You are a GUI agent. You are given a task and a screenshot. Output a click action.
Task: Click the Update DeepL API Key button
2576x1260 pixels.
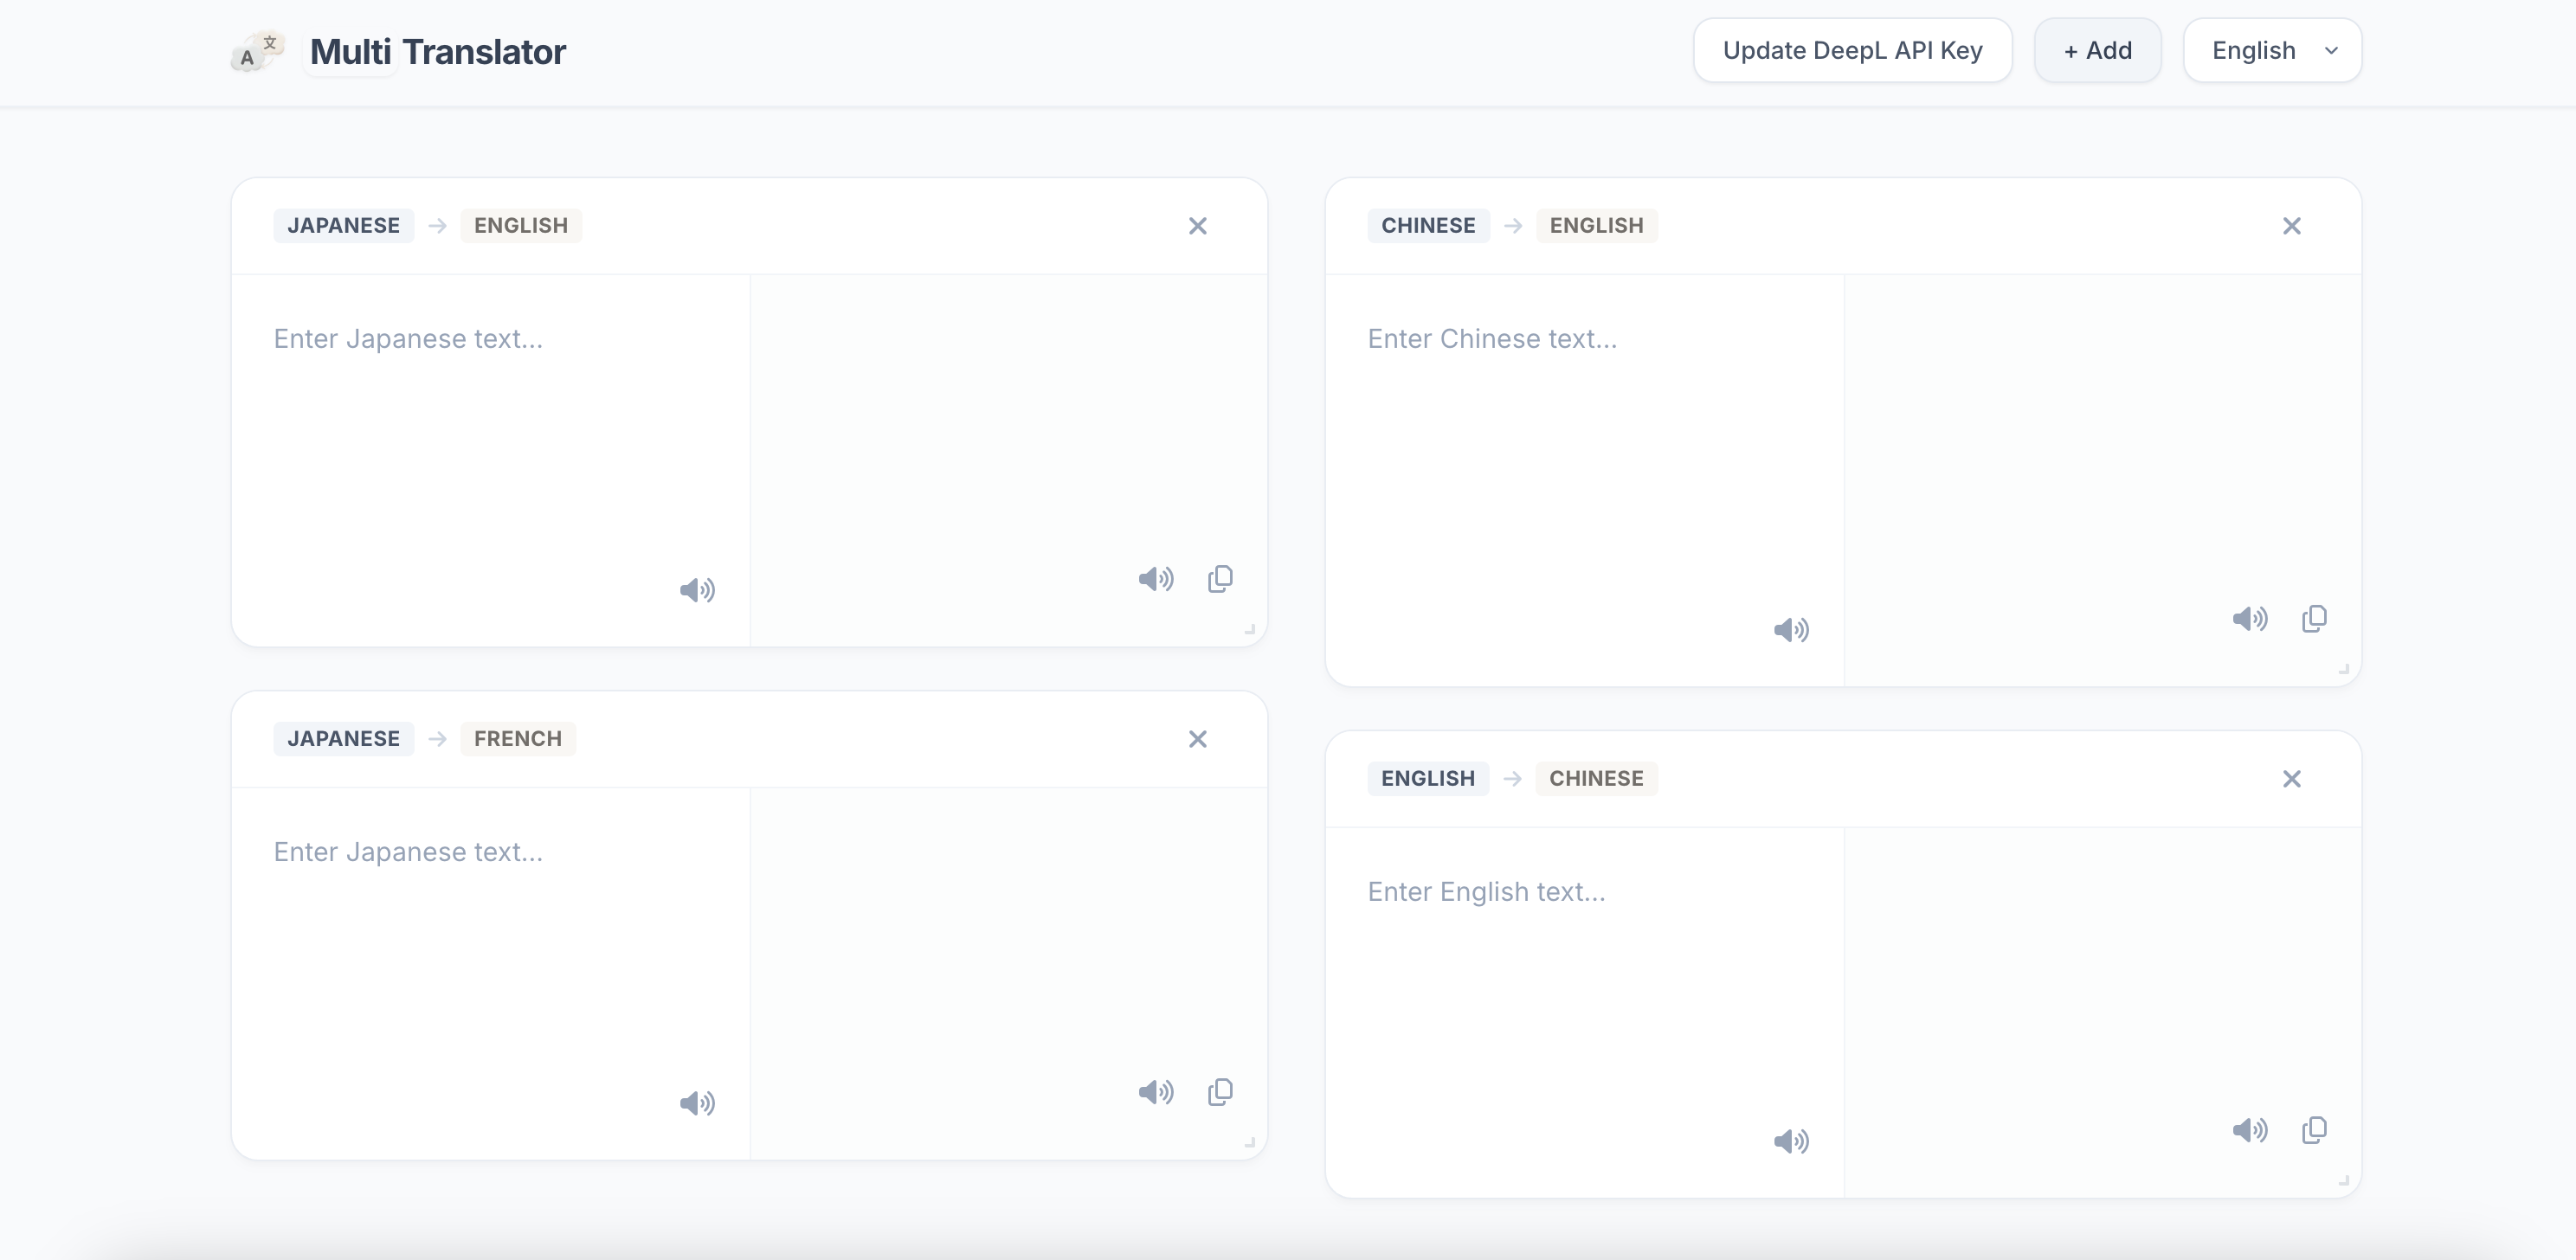tap(1852, 51)
